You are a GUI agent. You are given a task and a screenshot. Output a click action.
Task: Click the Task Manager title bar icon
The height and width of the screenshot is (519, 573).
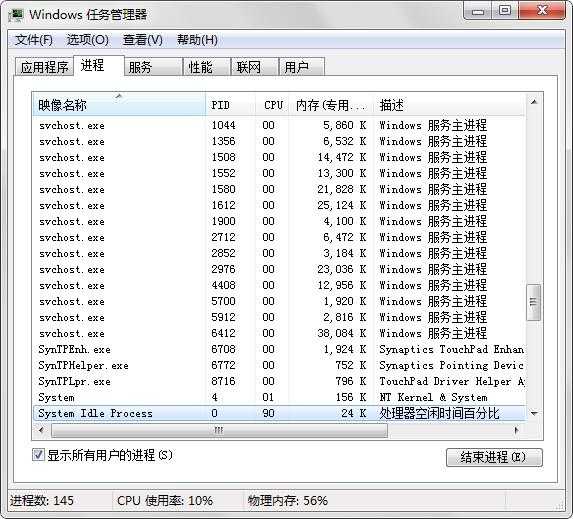[15, 15]
